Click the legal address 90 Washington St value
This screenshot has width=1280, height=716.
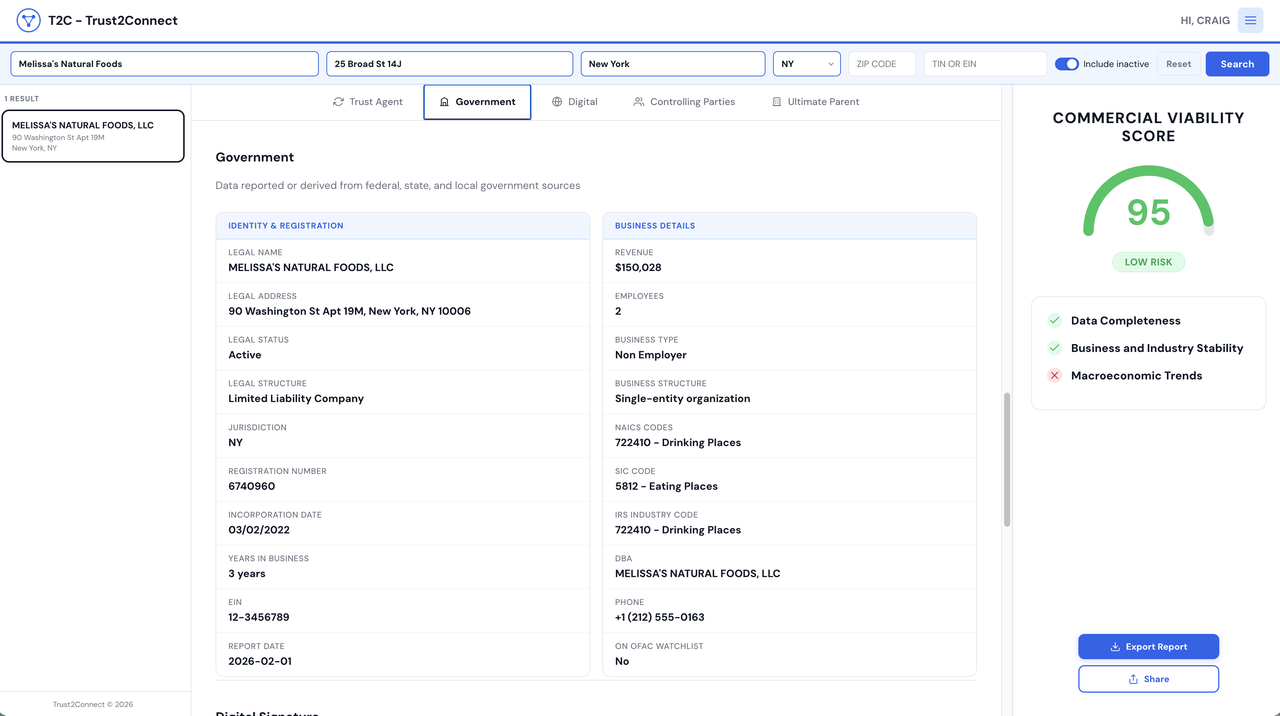coord(350,312)
